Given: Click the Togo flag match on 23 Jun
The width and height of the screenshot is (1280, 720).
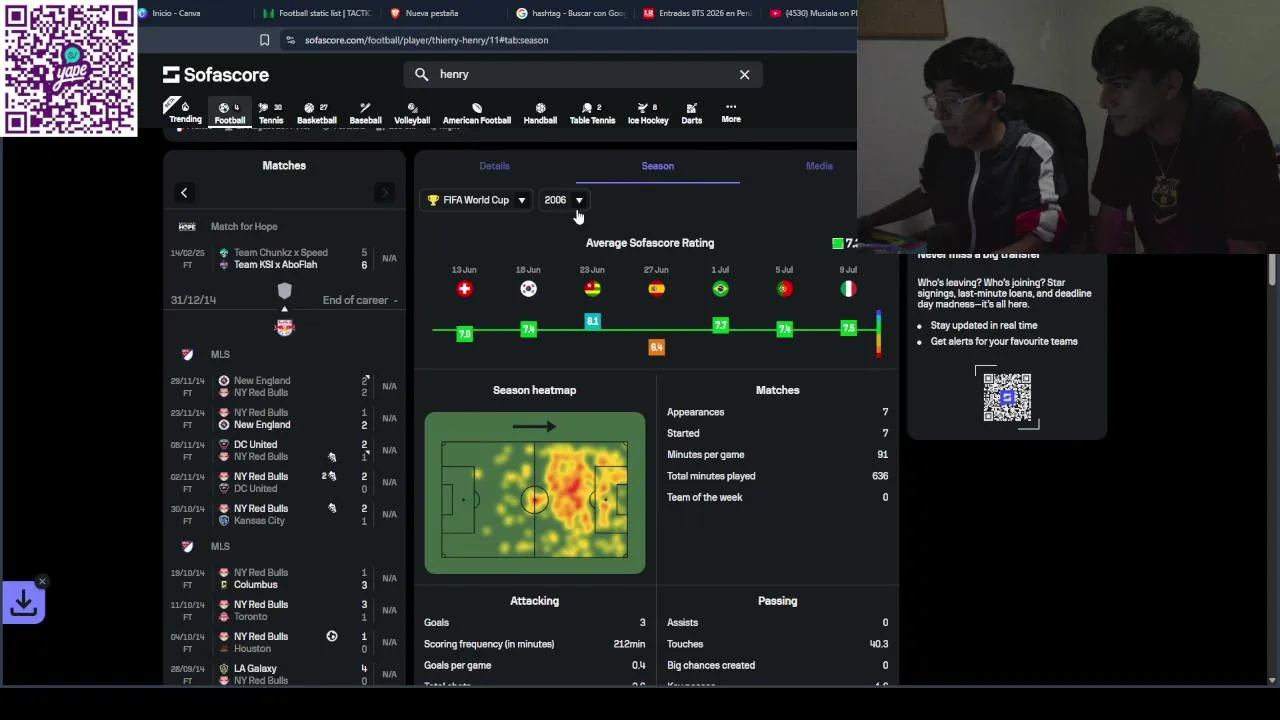Looking at the screenshot, I should tap(592, 289).
